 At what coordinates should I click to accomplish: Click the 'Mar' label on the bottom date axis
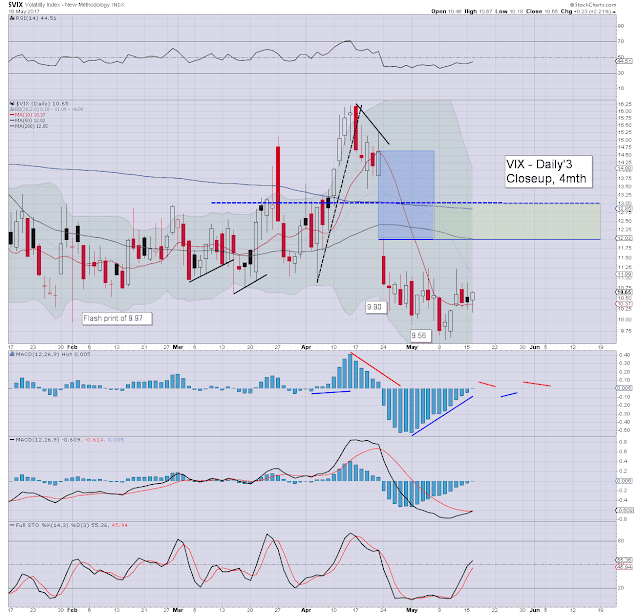coord(178,610)
